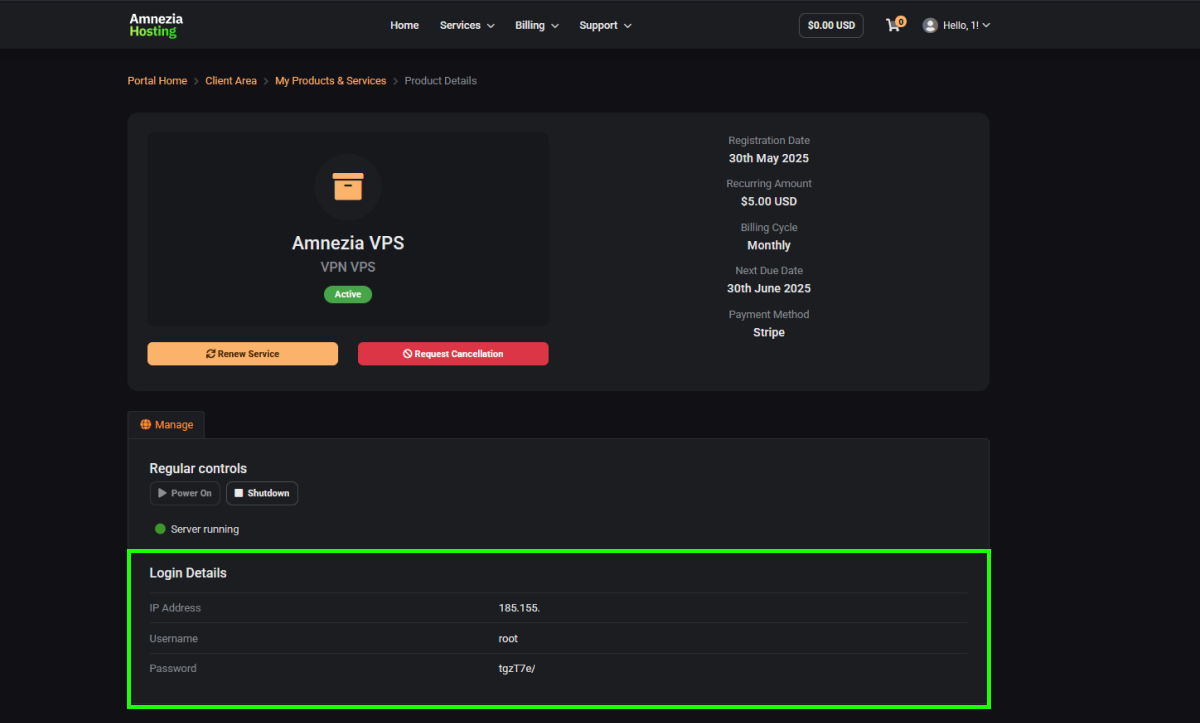This screenshot has width=1200, height=723.
Task: Click the Billing Cycle label
Action: (769, 228)
